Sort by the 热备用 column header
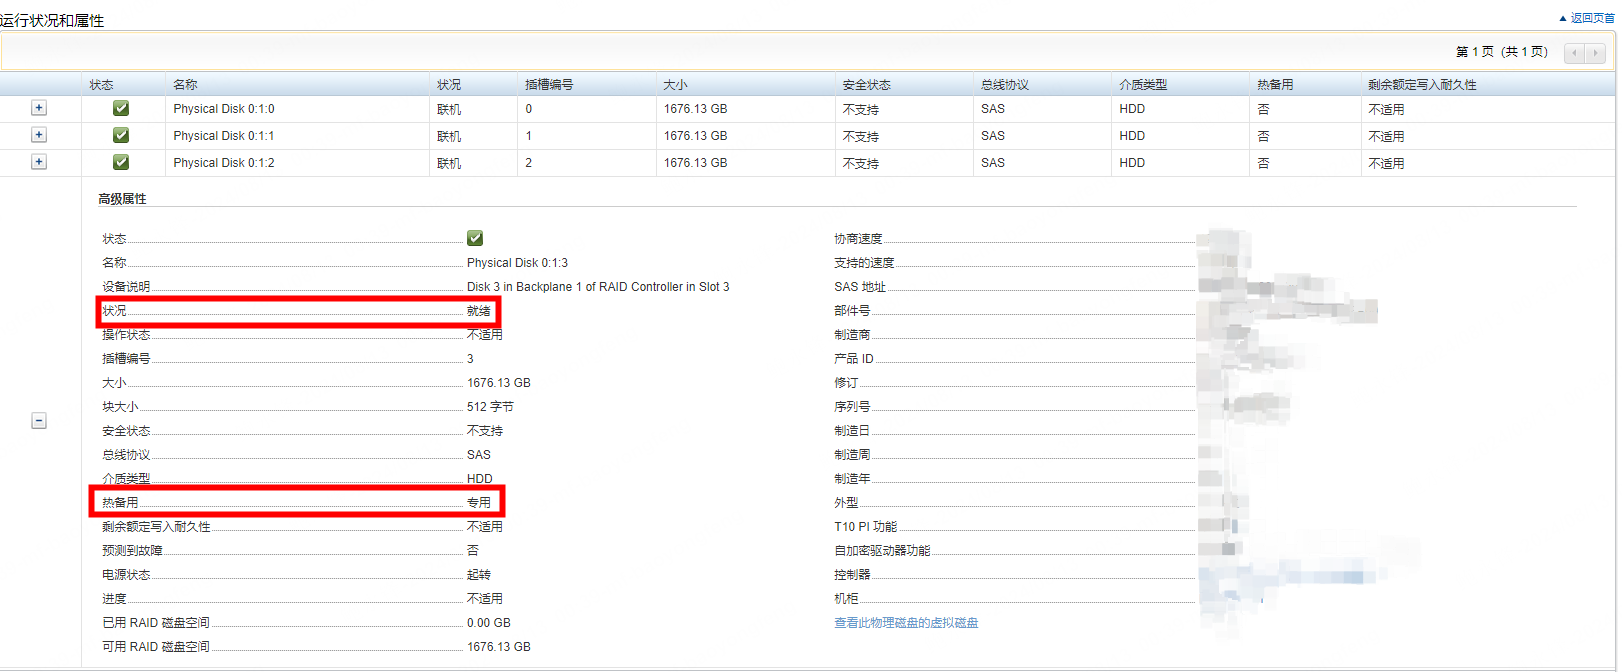The width and height of the screenshot is (1622, 672). [1275, 85]
